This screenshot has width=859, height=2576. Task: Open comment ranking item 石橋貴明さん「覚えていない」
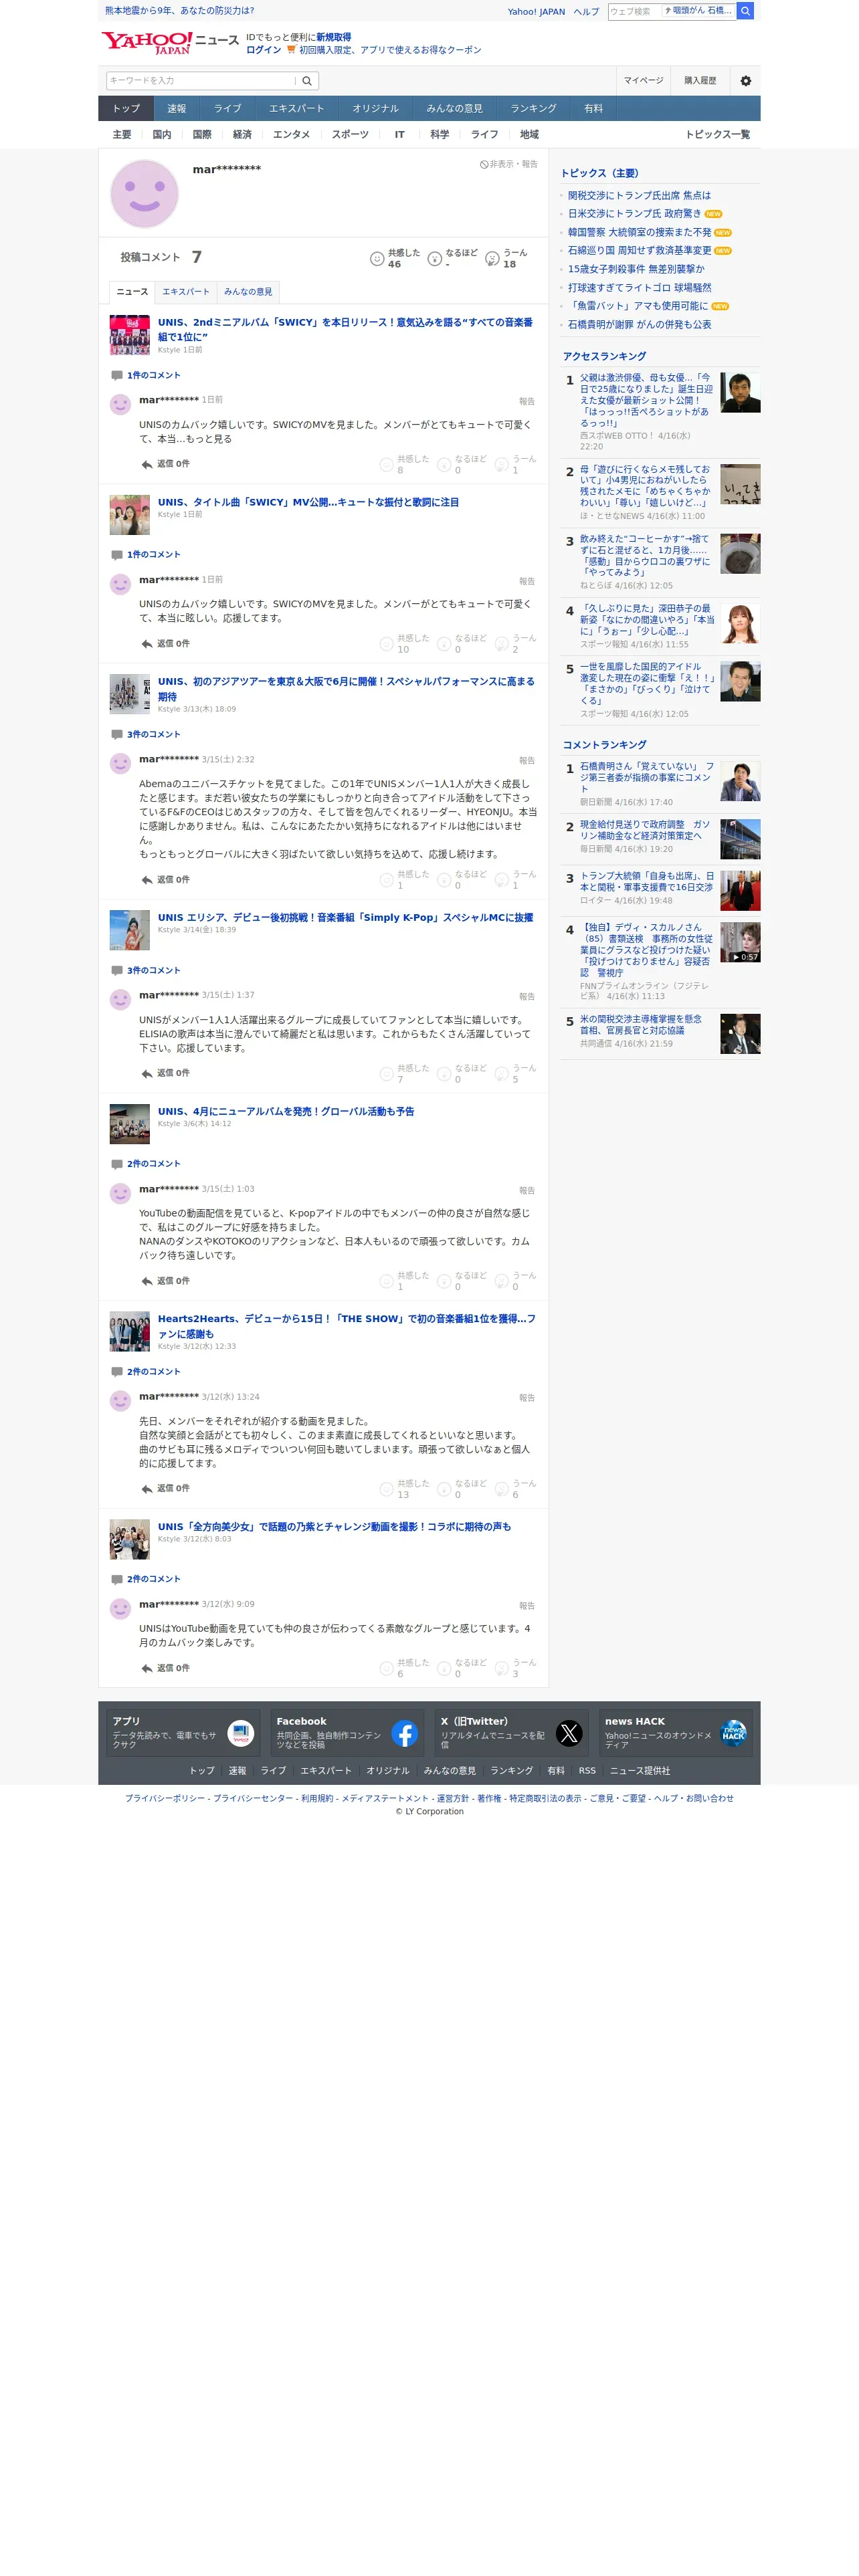[647, 777]
